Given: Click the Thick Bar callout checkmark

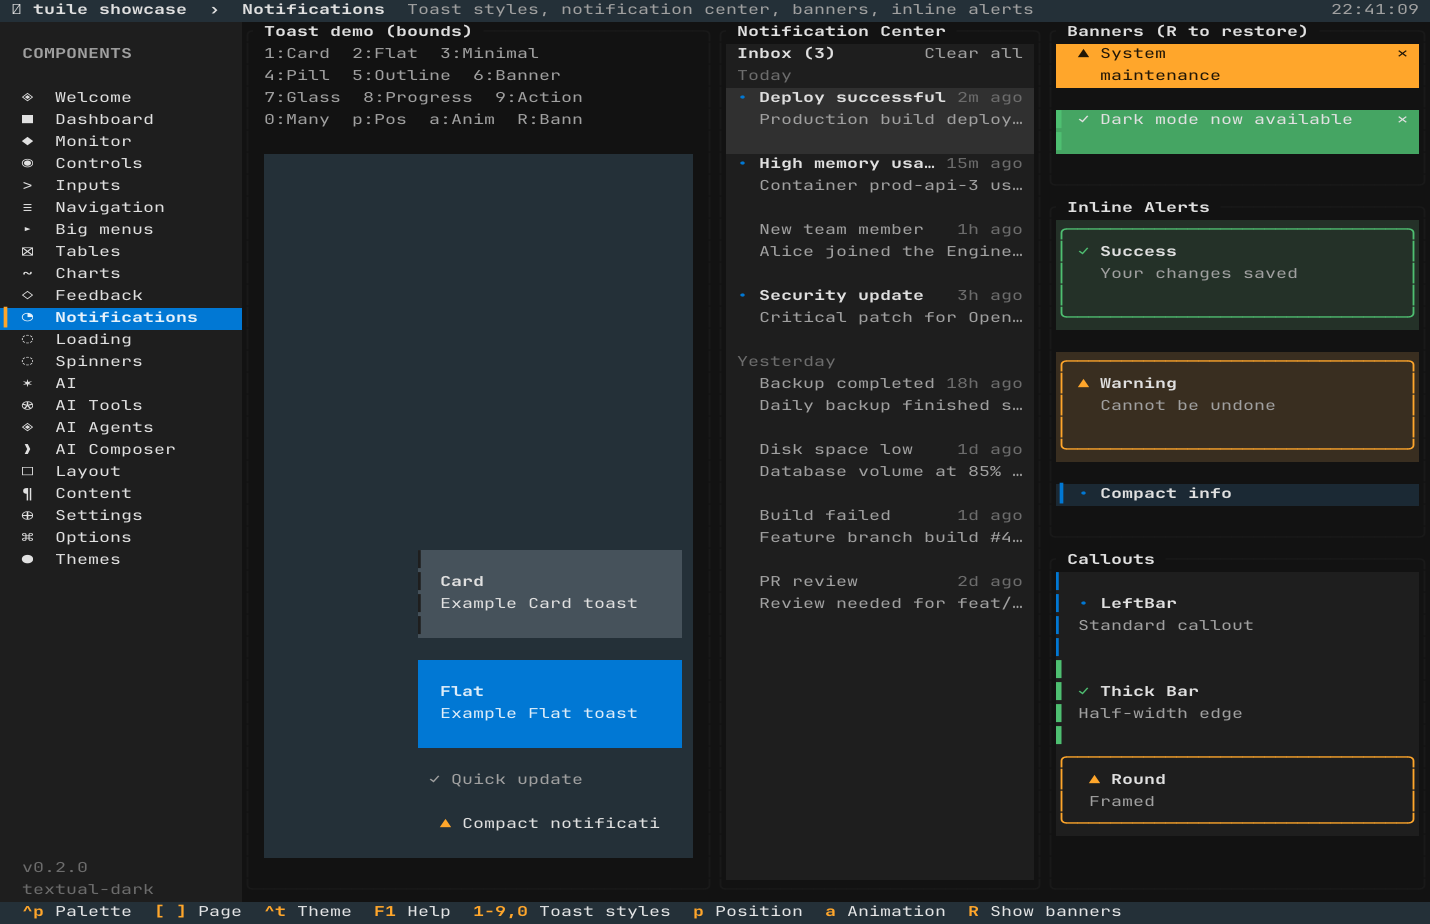Looking at the screenshot, I should [1083, 691].
